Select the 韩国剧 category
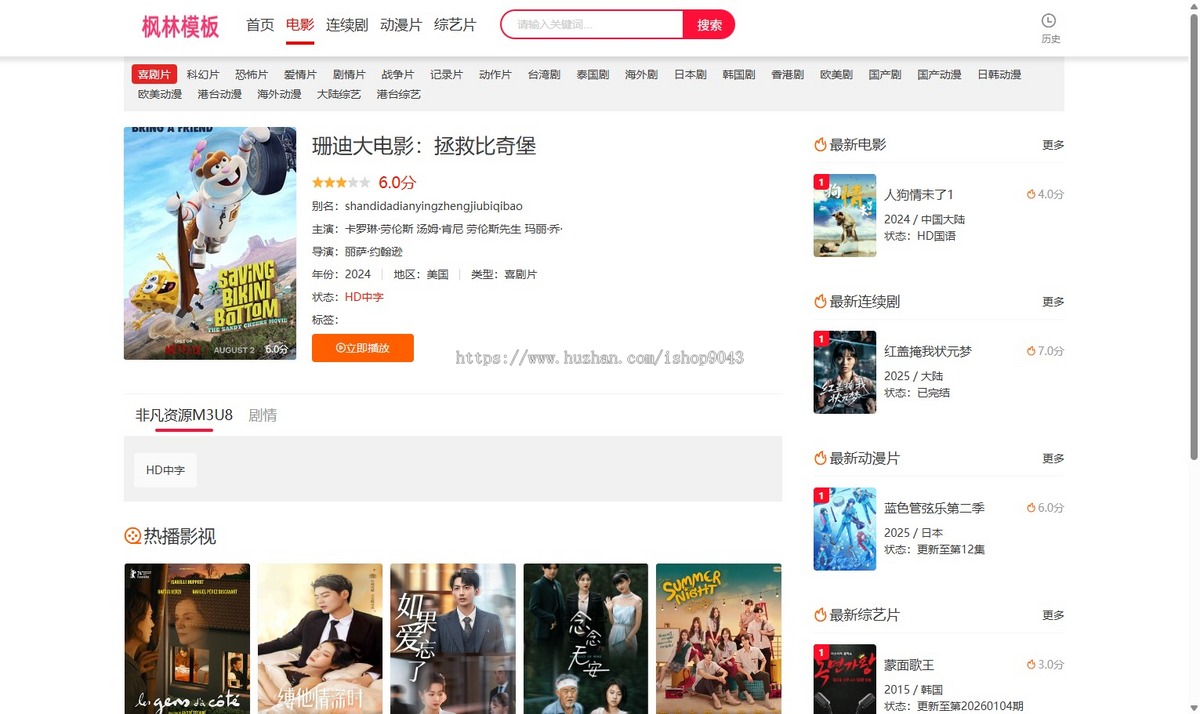Screen dimensions: 1200x714 coord(738,75)
